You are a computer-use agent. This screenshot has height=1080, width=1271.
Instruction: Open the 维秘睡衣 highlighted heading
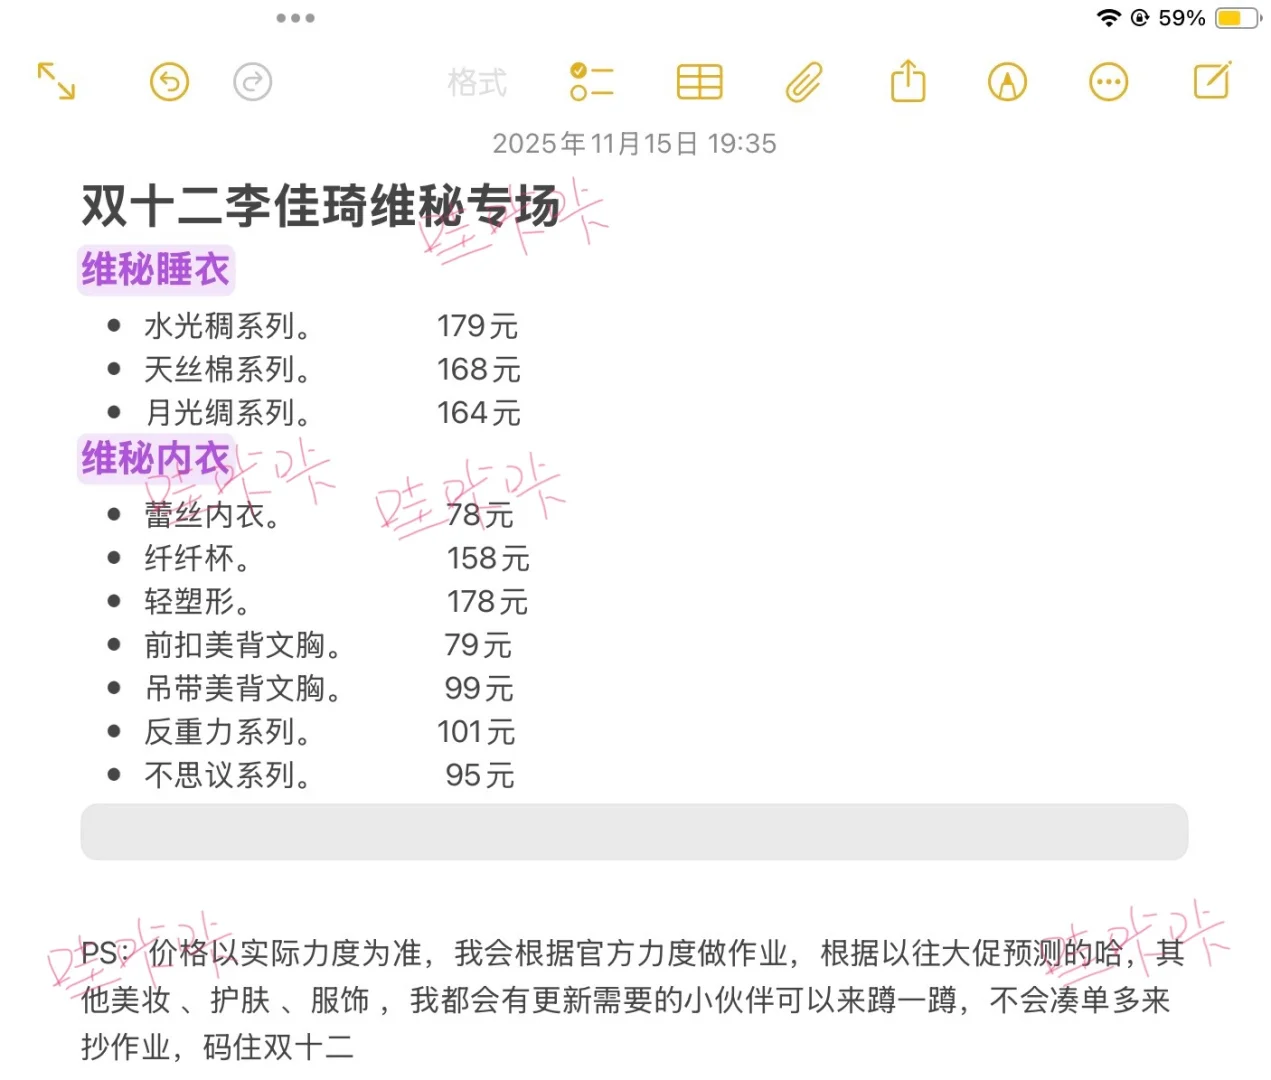155,270
